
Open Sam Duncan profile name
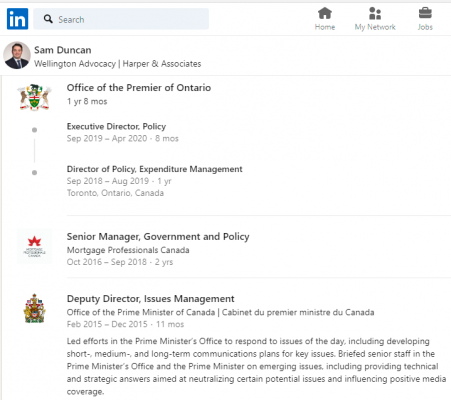63,50
